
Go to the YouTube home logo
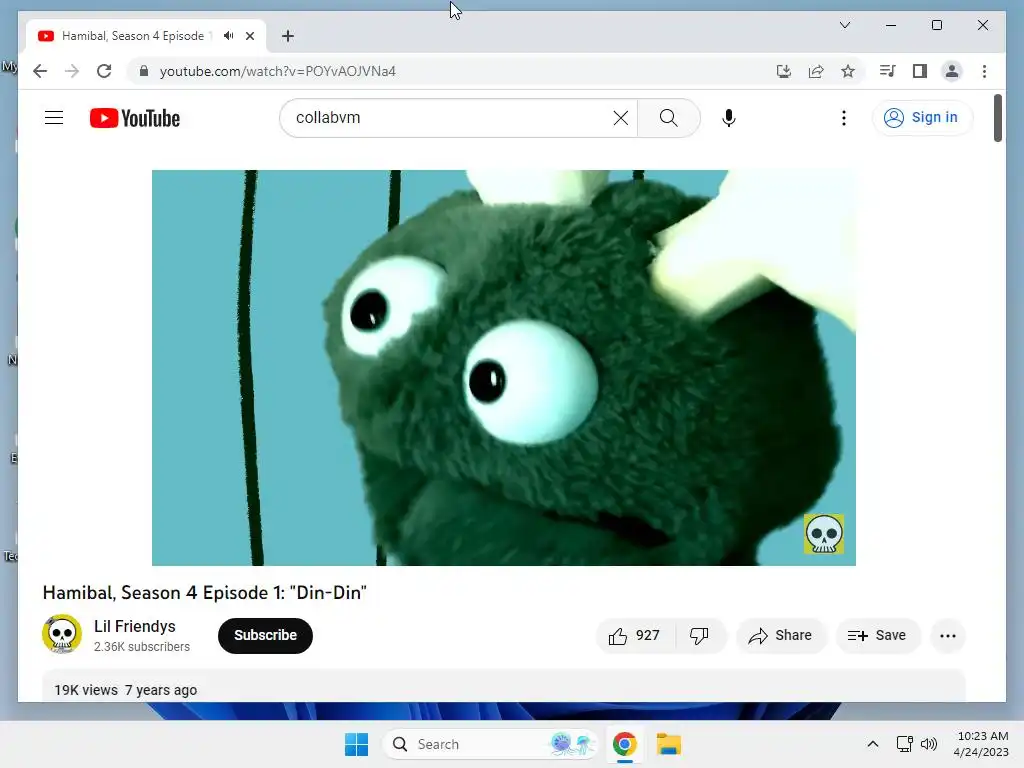point(135,118)
